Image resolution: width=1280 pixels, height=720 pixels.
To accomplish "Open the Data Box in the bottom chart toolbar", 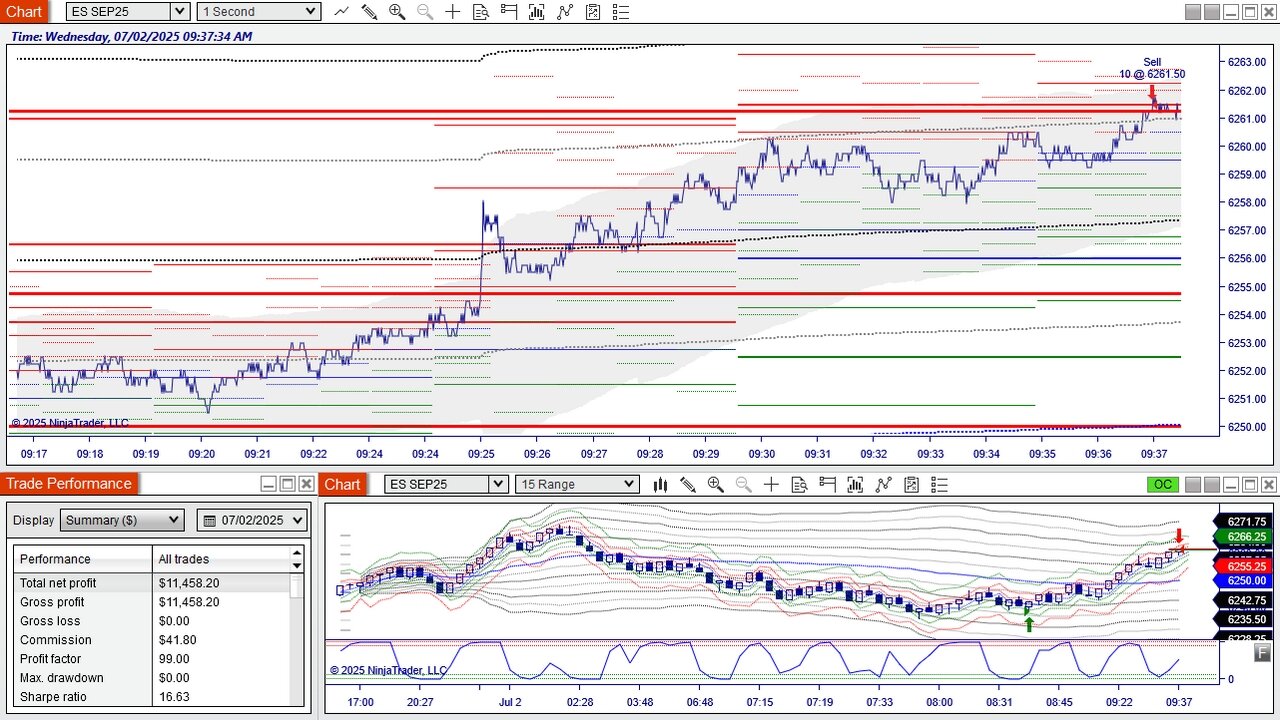I will pos(799,484).
